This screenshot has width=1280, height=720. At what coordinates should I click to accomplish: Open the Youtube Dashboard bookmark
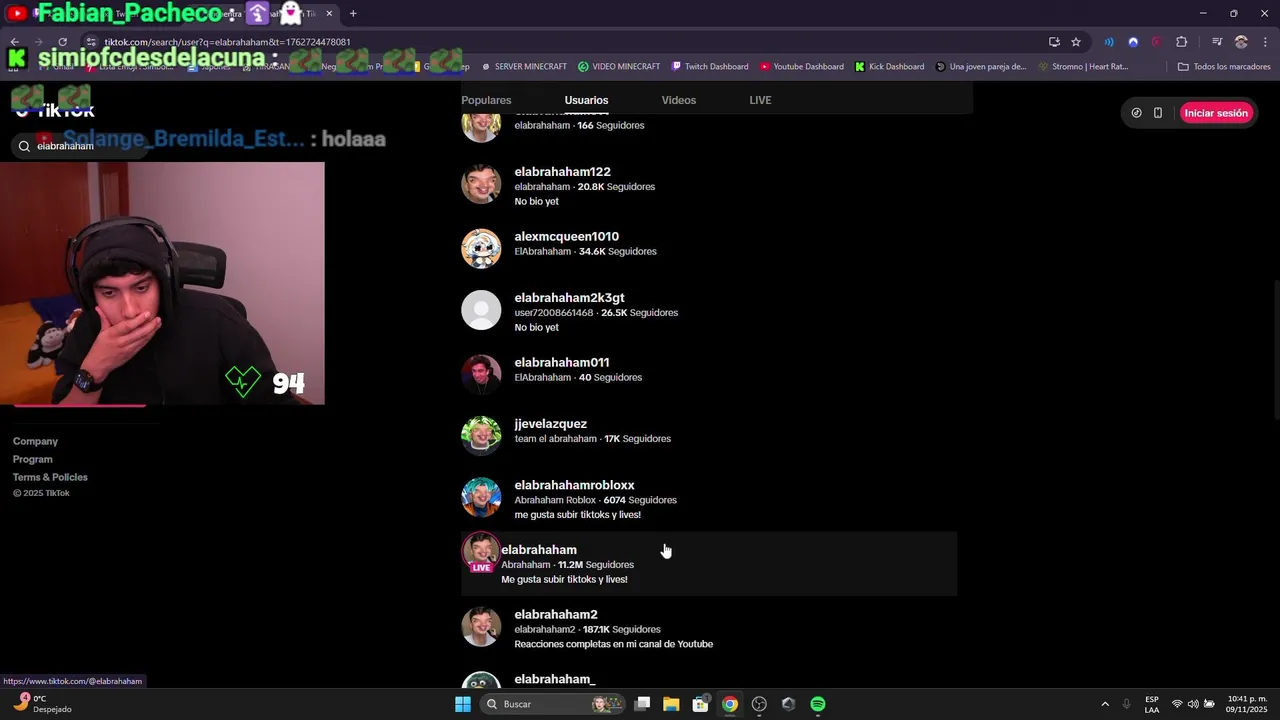(801, 67)
